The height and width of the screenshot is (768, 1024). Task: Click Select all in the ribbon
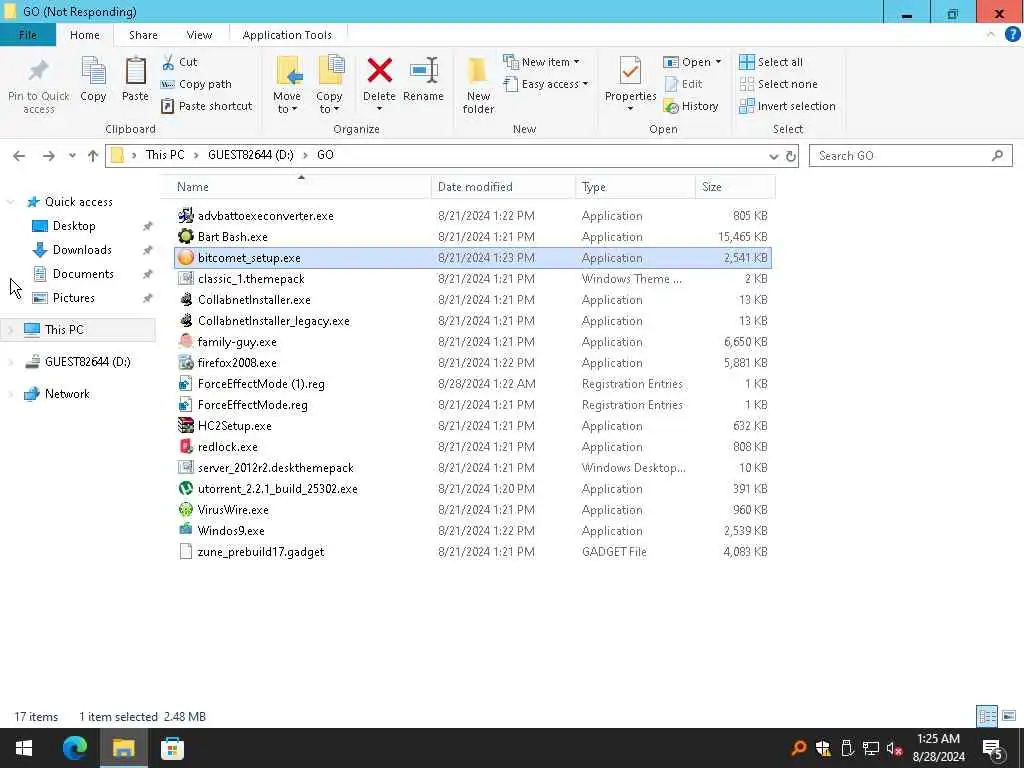[771, 62]
